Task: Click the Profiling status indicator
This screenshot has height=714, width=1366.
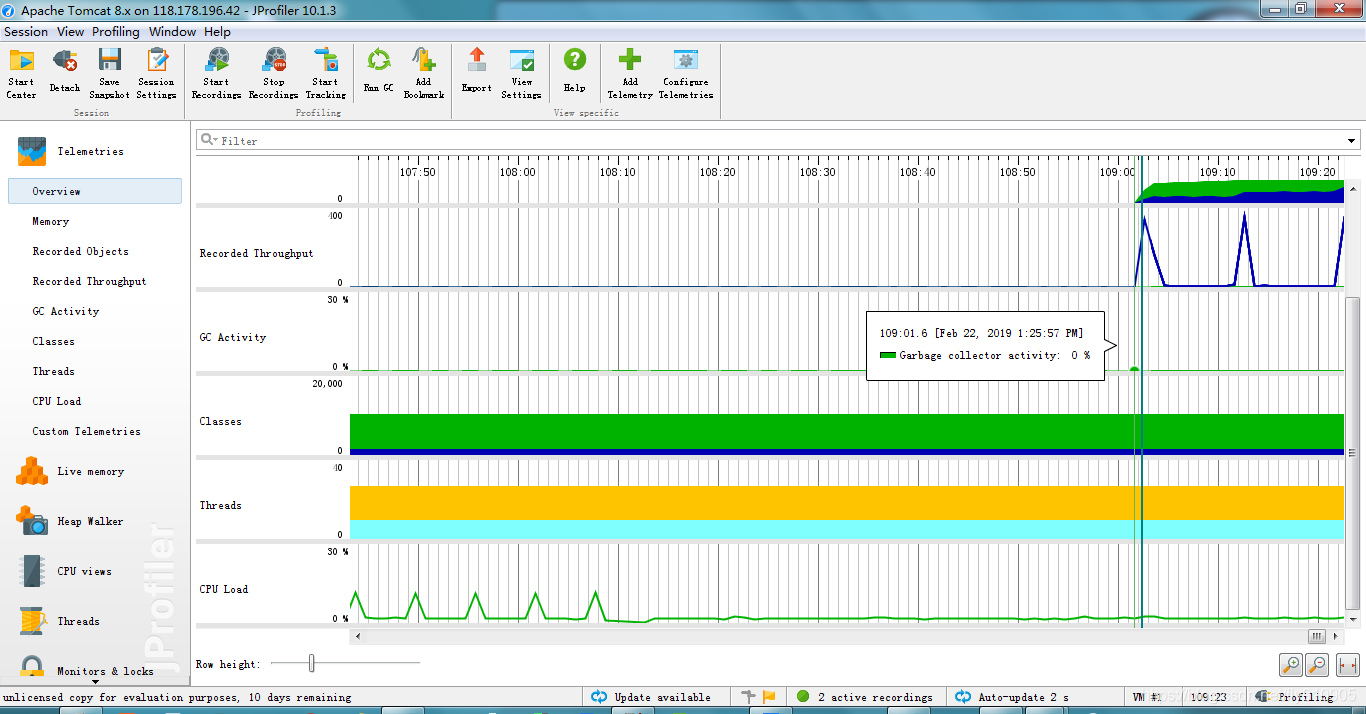Action: pyautogui.click(x=1297, y=697)
